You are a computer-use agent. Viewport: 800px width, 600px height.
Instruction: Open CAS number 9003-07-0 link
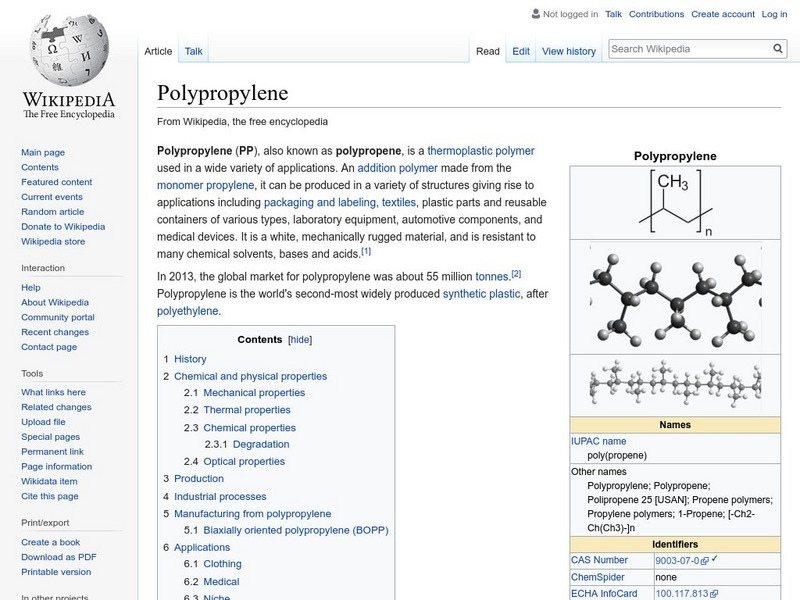point(677,561)
